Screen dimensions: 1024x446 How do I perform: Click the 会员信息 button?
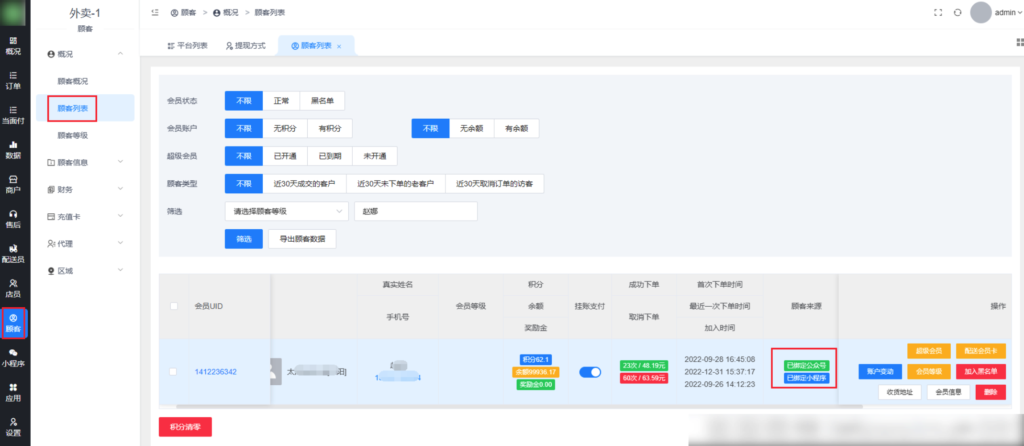click(x=948, y=392)
